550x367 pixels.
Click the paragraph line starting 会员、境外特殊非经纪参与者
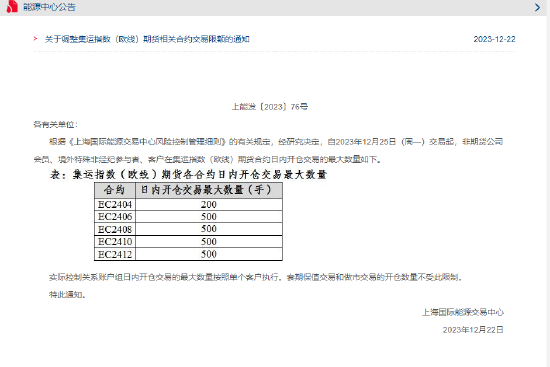coord(208,160)
